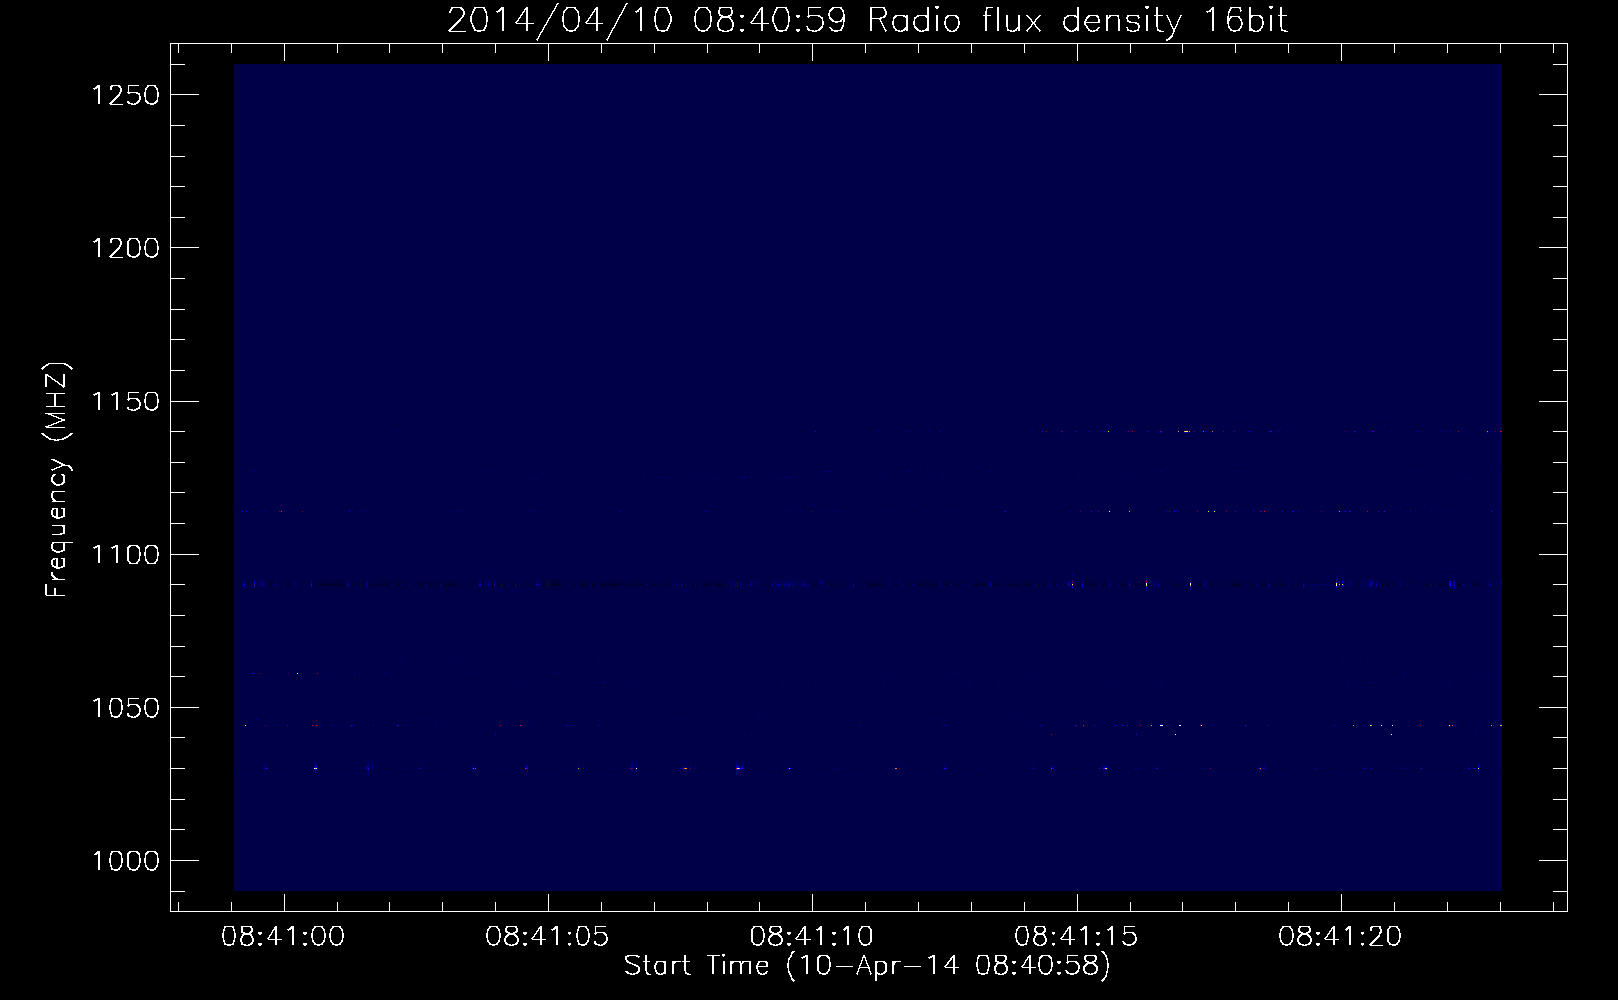Viewport: 1618px width, 1000px height.
Task: Click the 08:41:20 time tick label
Action: 1340,937
